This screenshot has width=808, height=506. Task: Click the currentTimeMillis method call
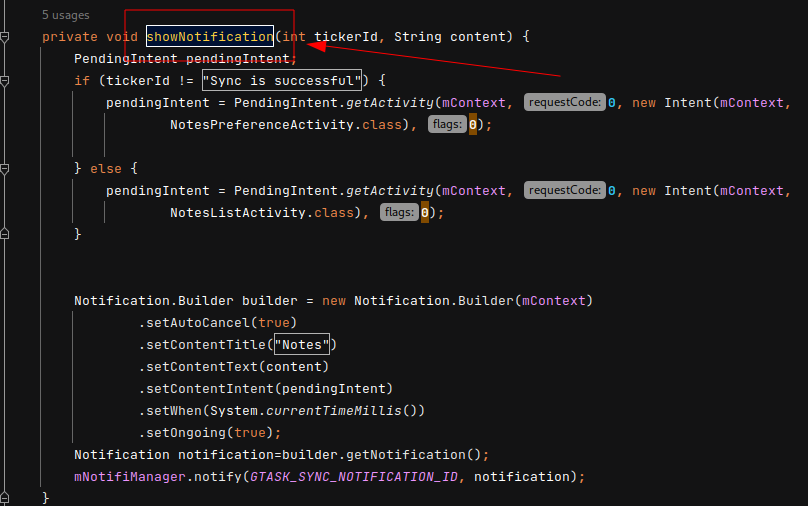334,411
